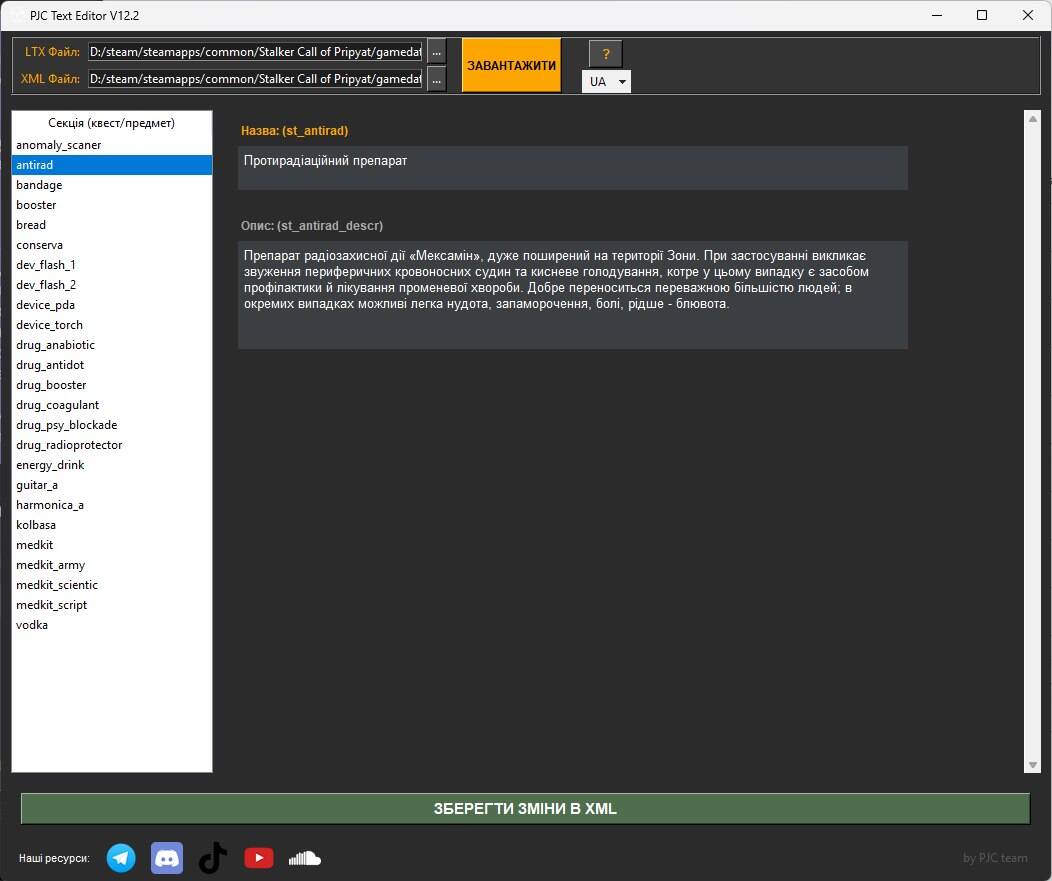Screen dimensions: 1052x881
Task: Click the st_antirad_descr description text box
Action: [x=572, y=294]
